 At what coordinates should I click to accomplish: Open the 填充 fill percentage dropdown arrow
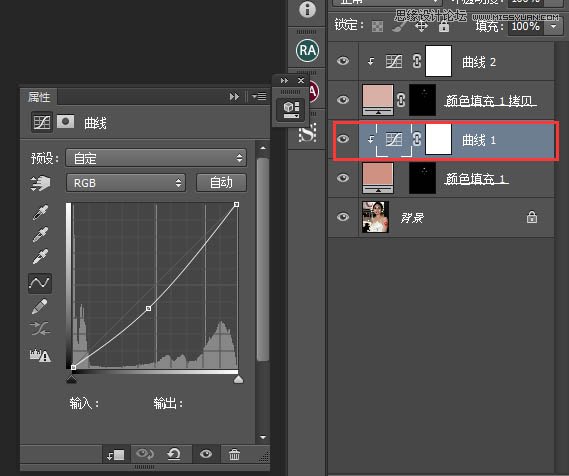(553, 26)
